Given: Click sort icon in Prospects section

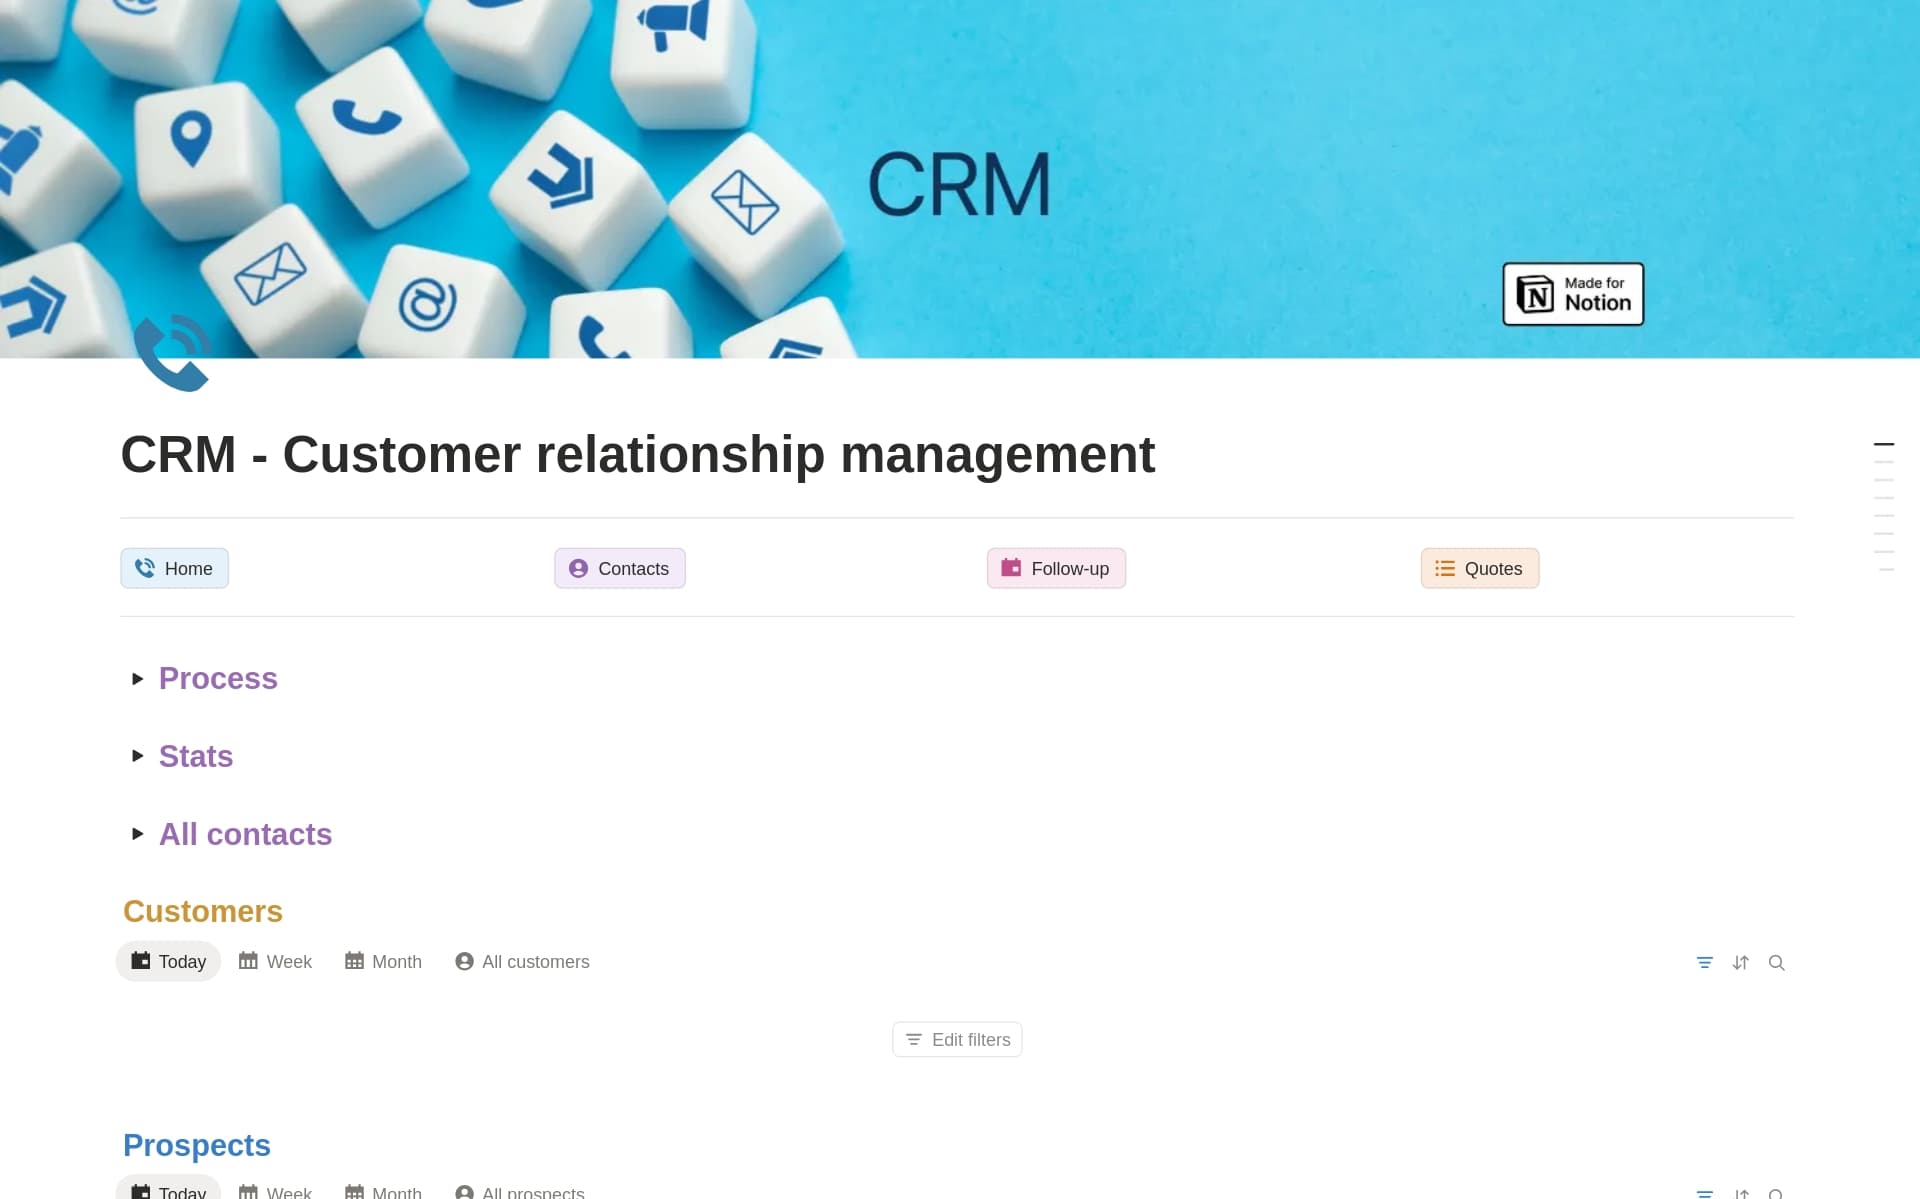Looking at the screenshot, I should click(x=1740, y=1193).
